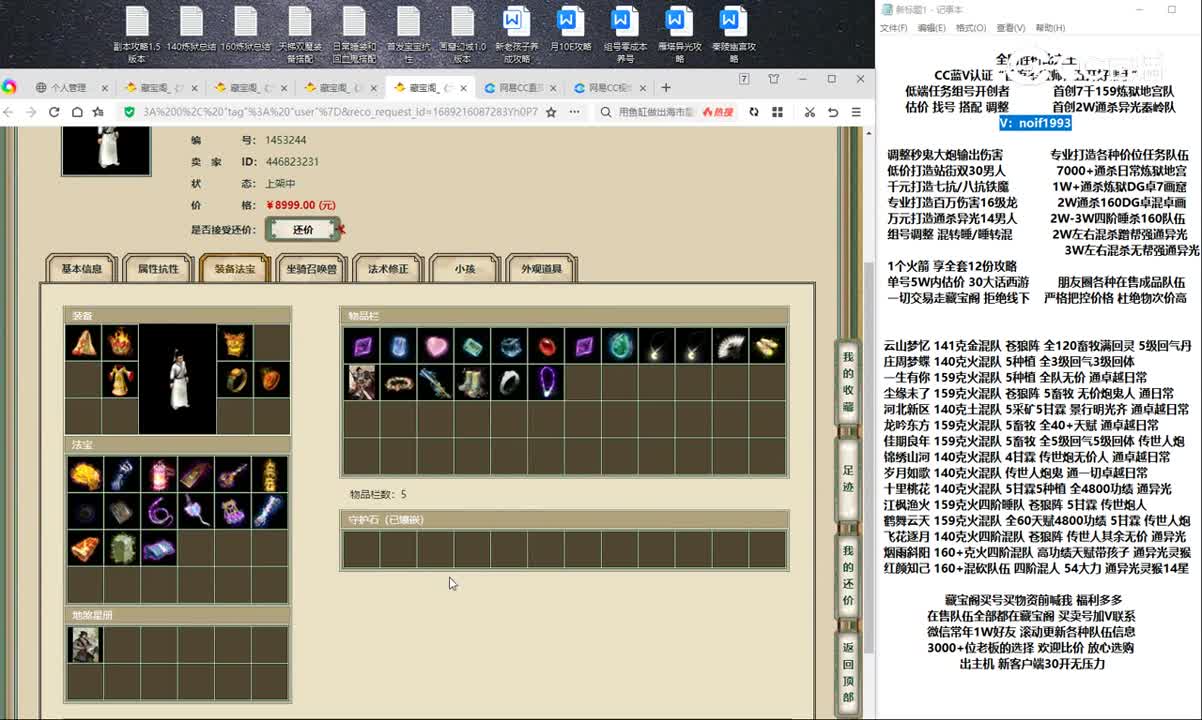Viewport: 1202px width, 720px height.
Task: Click the green scroll magic treasure
Action: [x=122, y=548]
